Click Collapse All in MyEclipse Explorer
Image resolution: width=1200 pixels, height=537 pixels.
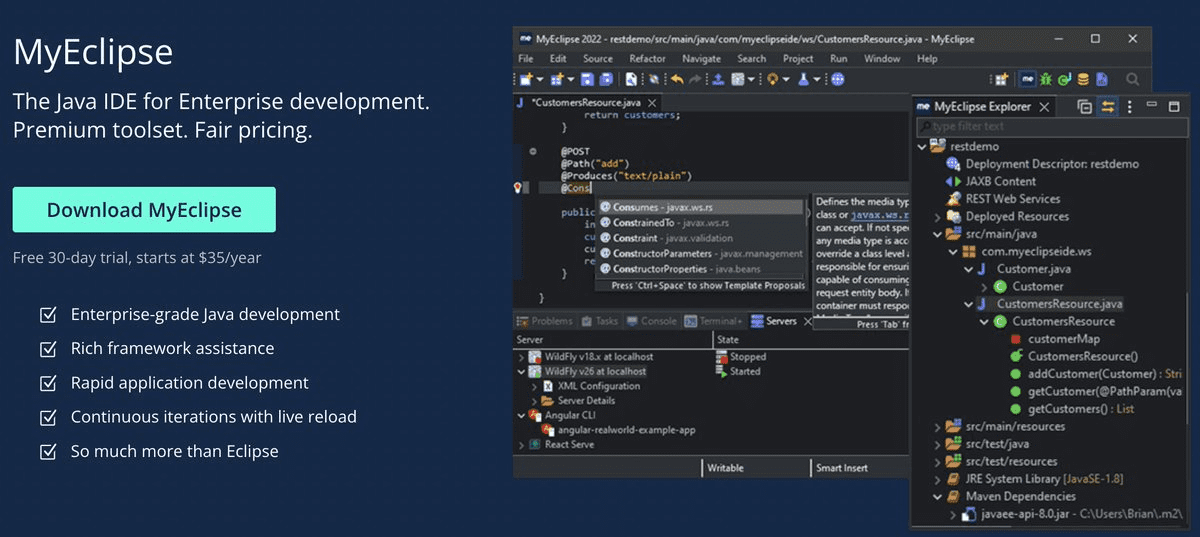1085,106
